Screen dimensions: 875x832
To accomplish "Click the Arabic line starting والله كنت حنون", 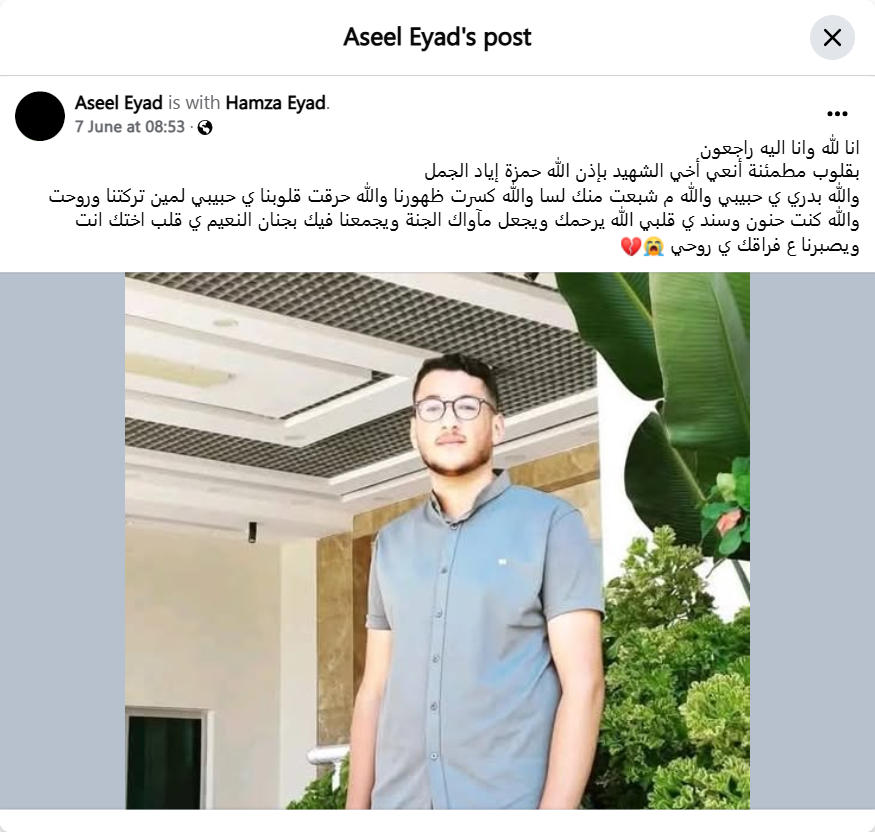I will [467, 220].
